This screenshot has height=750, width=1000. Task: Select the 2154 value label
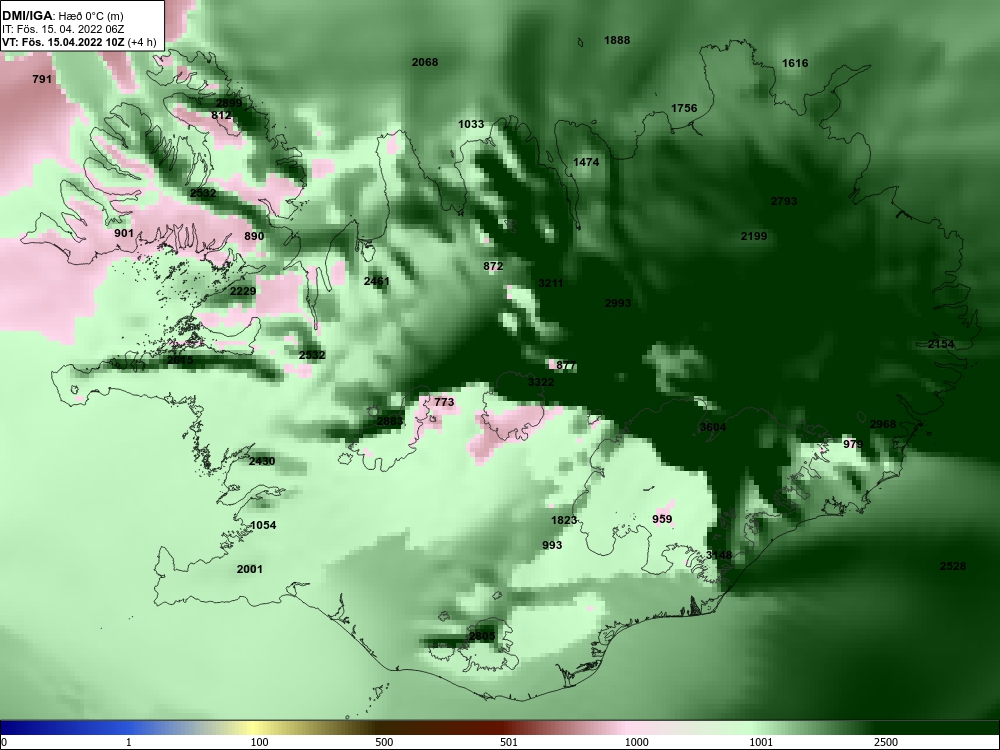[941, 344]
